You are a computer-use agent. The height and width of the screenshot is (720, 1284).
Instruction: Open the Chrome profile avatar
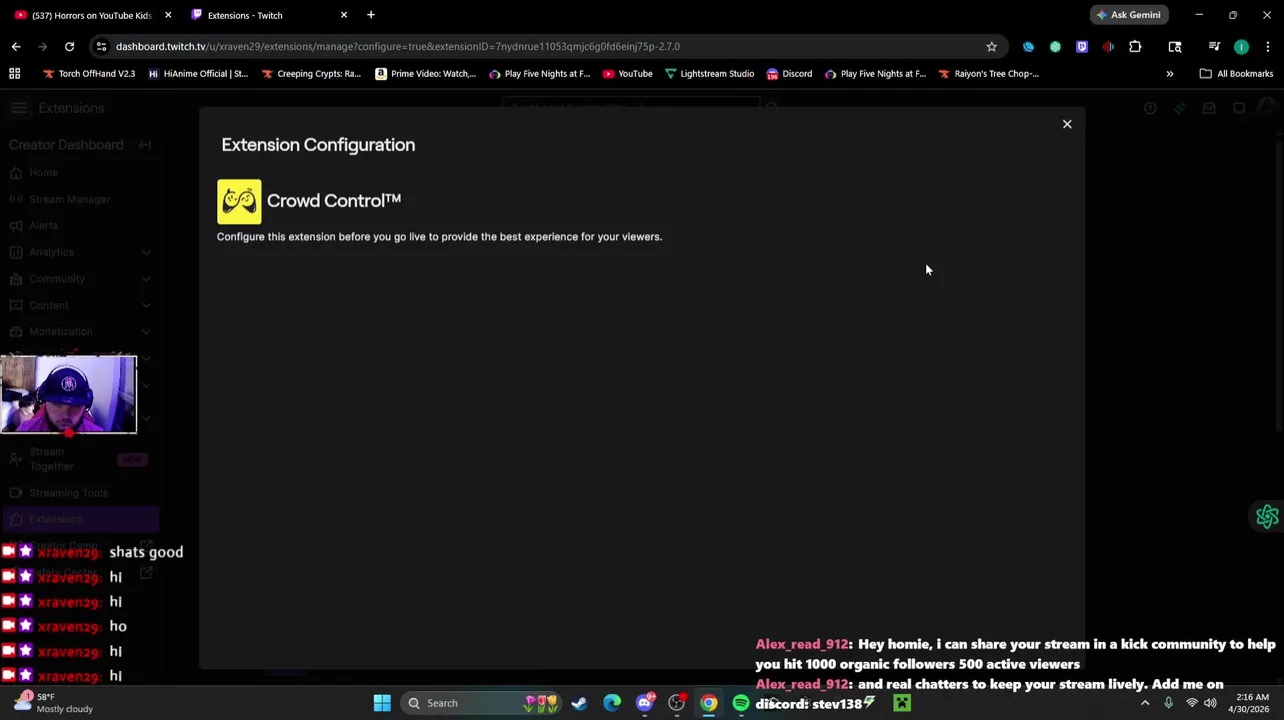[x=1241, y=46]
